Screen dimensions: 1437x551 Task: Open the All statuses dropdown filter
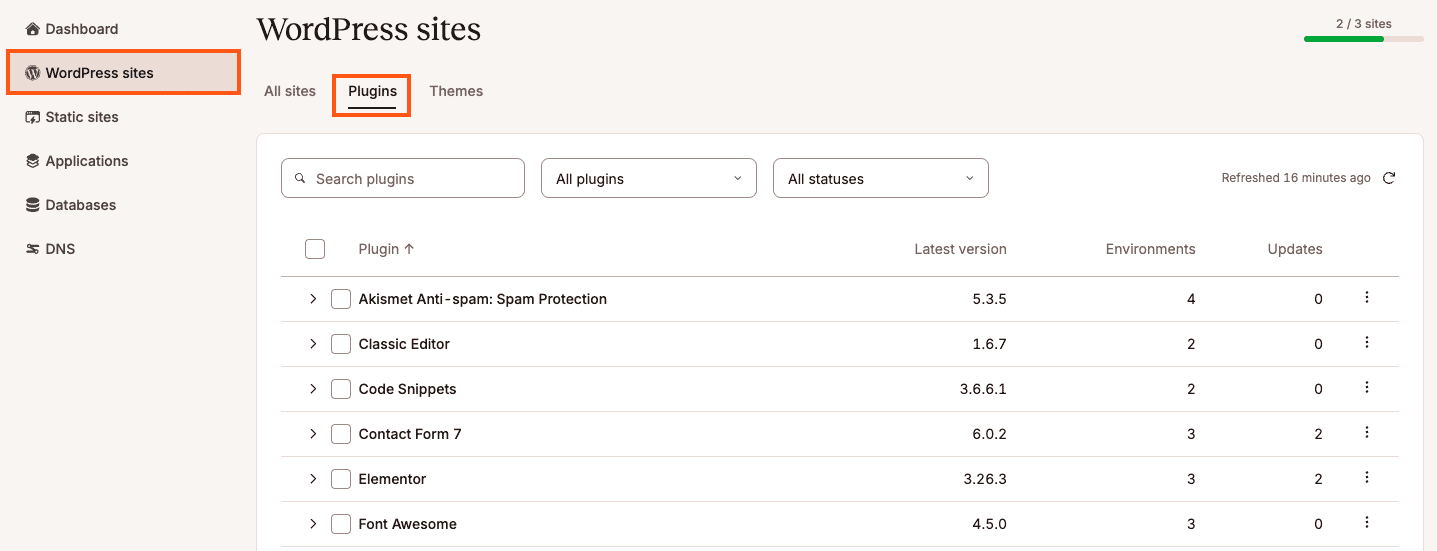pyautogui.click(x=881, y=178)
